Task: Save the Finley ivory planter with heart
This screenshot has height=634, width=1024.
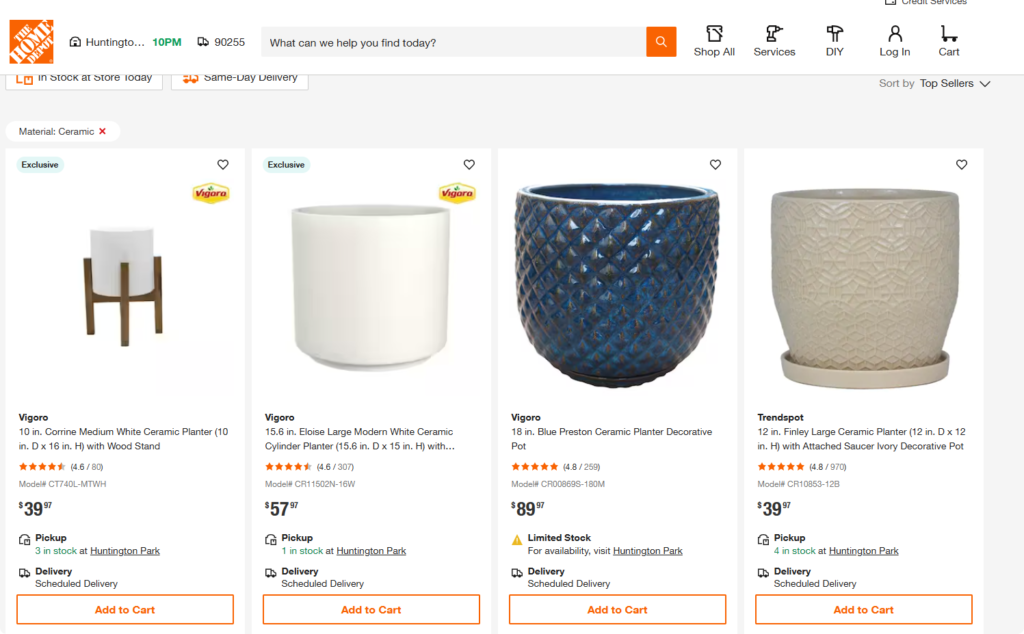Action: click(x=961, y=165)
